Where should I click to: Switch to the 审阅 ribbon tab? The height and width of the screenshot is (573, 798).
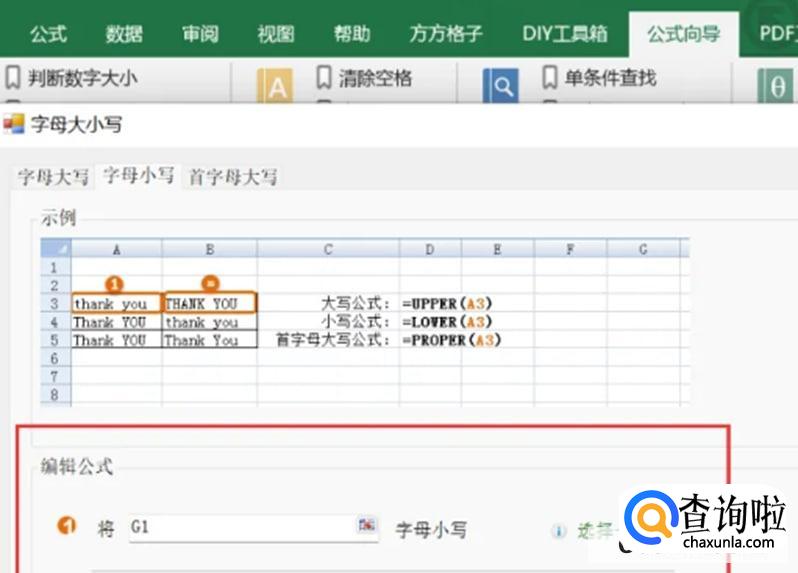[200, 34]
